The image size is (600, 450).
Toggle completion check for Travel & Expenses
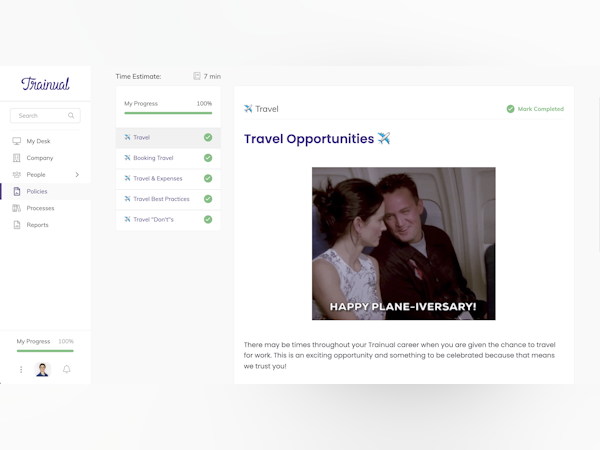(208, 178)
